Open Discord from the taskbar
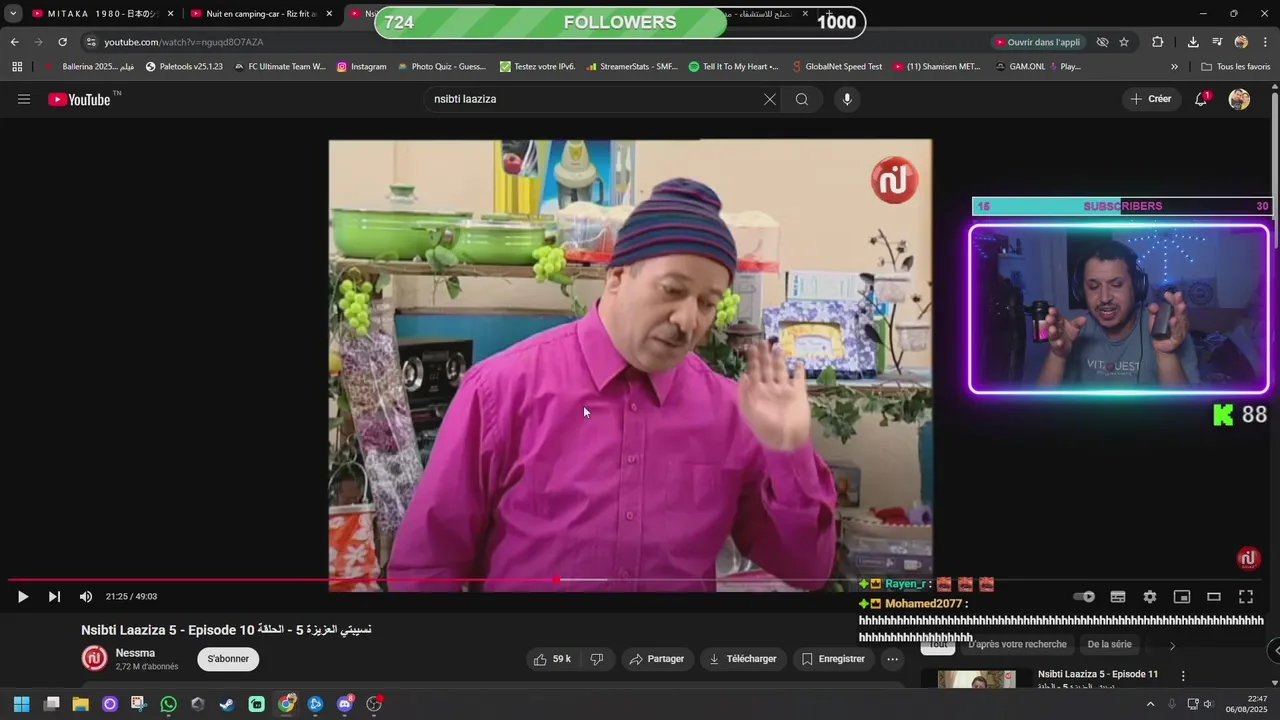The height and width of the screenshot is (720, 1280). coord(345,704)
